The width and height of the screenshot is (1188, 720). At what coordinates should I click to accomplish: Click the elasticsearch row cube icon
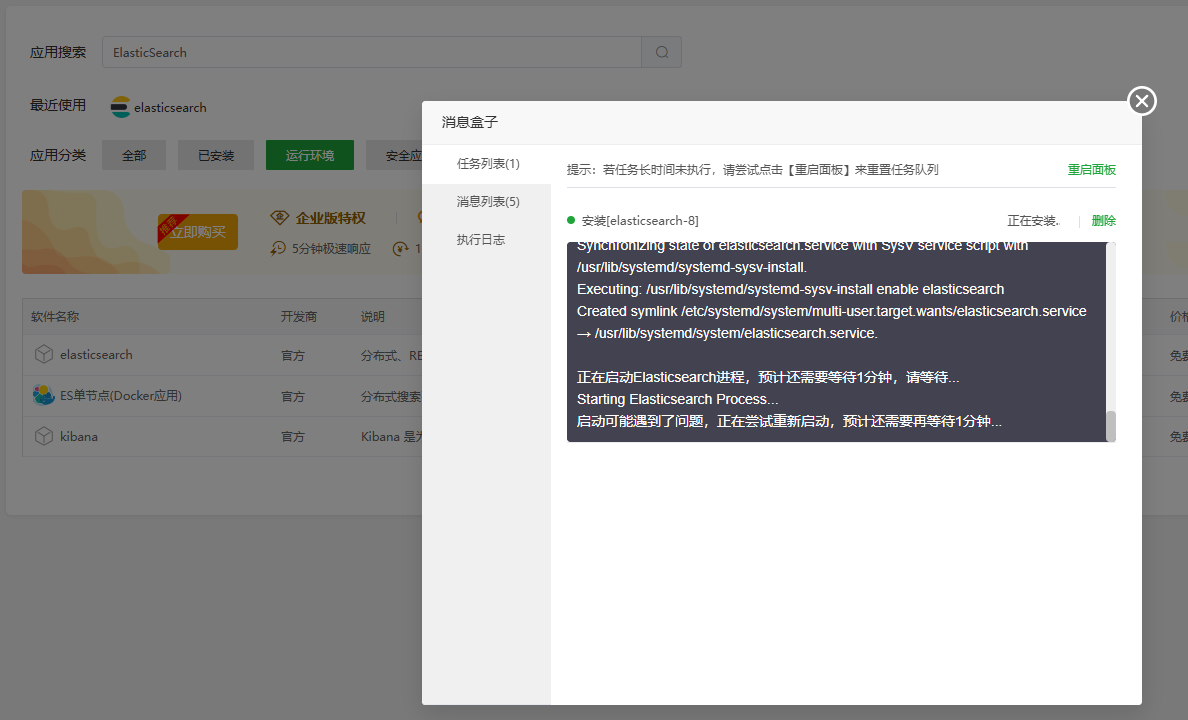(x=44, y=355)
